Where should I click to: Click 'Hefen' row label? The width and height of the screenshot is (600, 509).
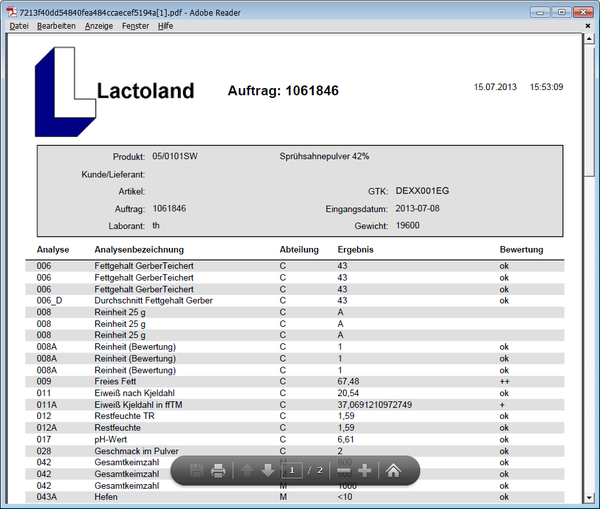pyautogui.click(x=106, y=497)
